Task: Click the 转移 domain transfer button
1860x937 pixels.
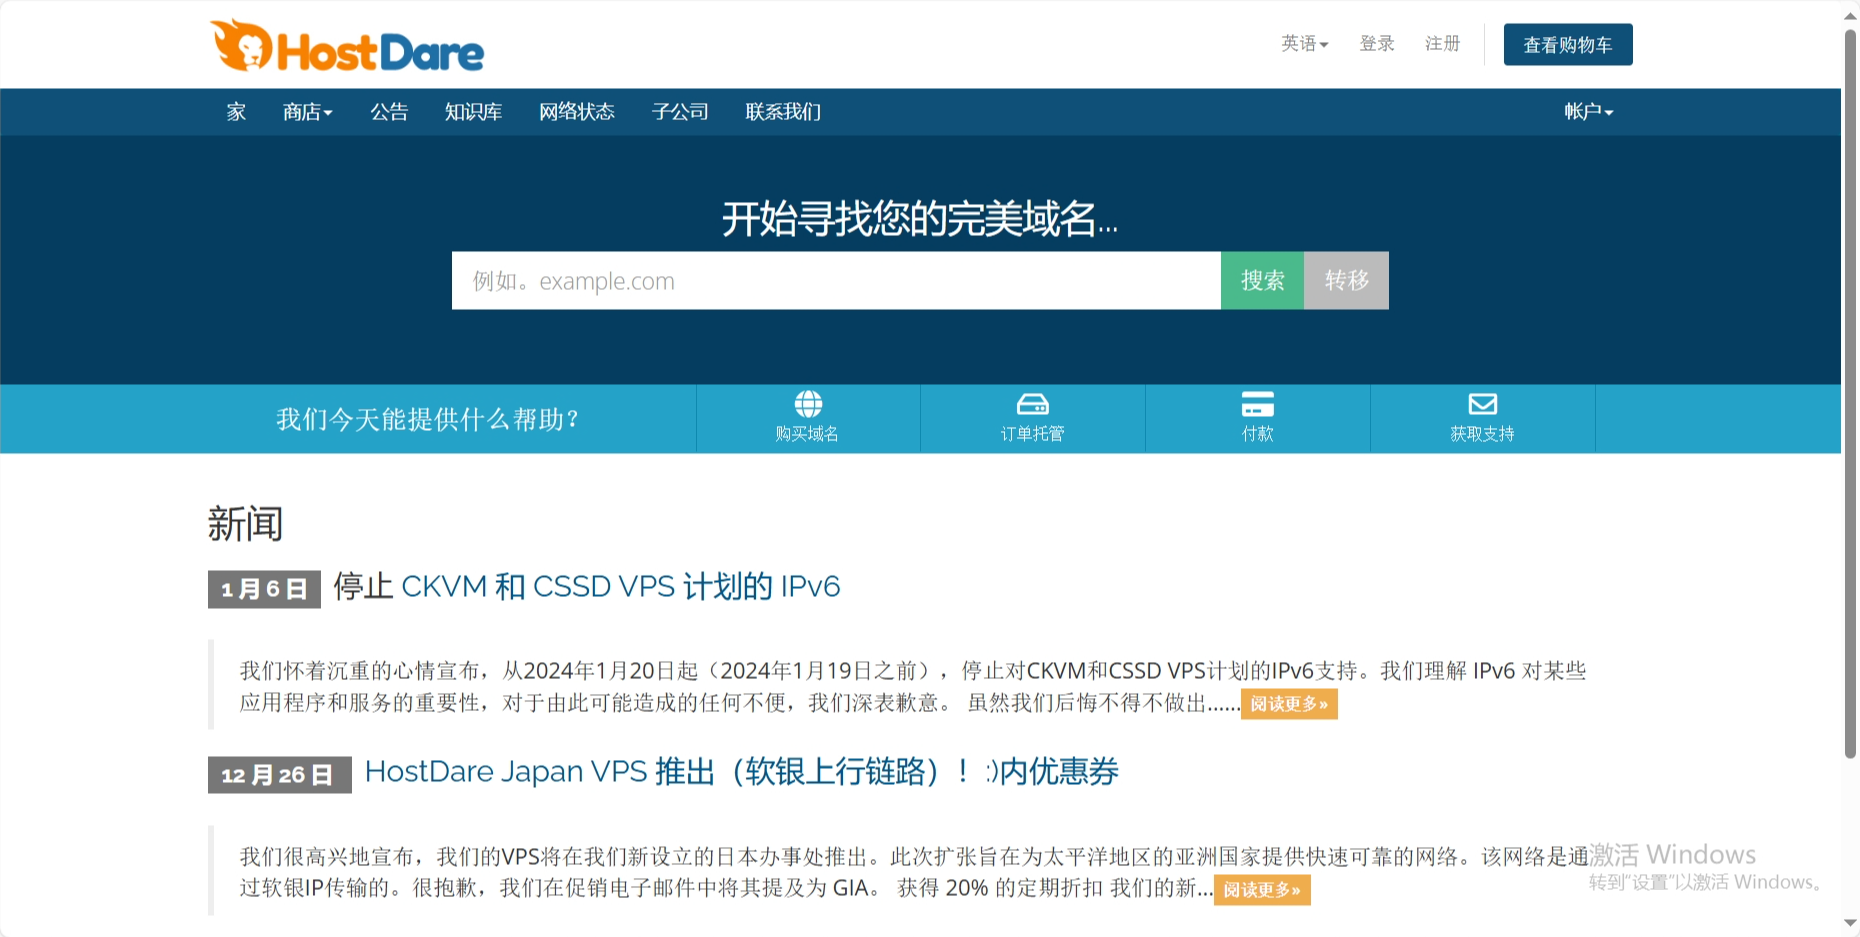Action: [x=1345, y=281]
